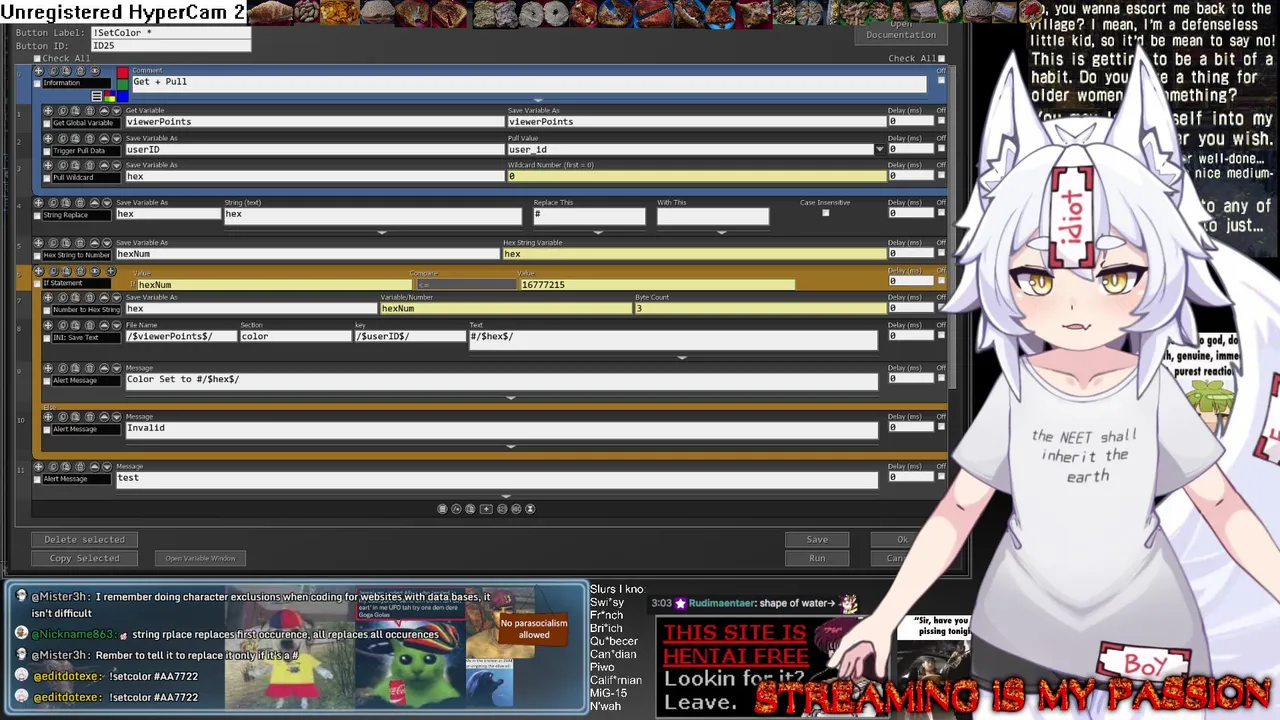Click copy icon on Hex String to Number row
The width and height of the screenshot is (1280, 720).
tap(53, 243)
